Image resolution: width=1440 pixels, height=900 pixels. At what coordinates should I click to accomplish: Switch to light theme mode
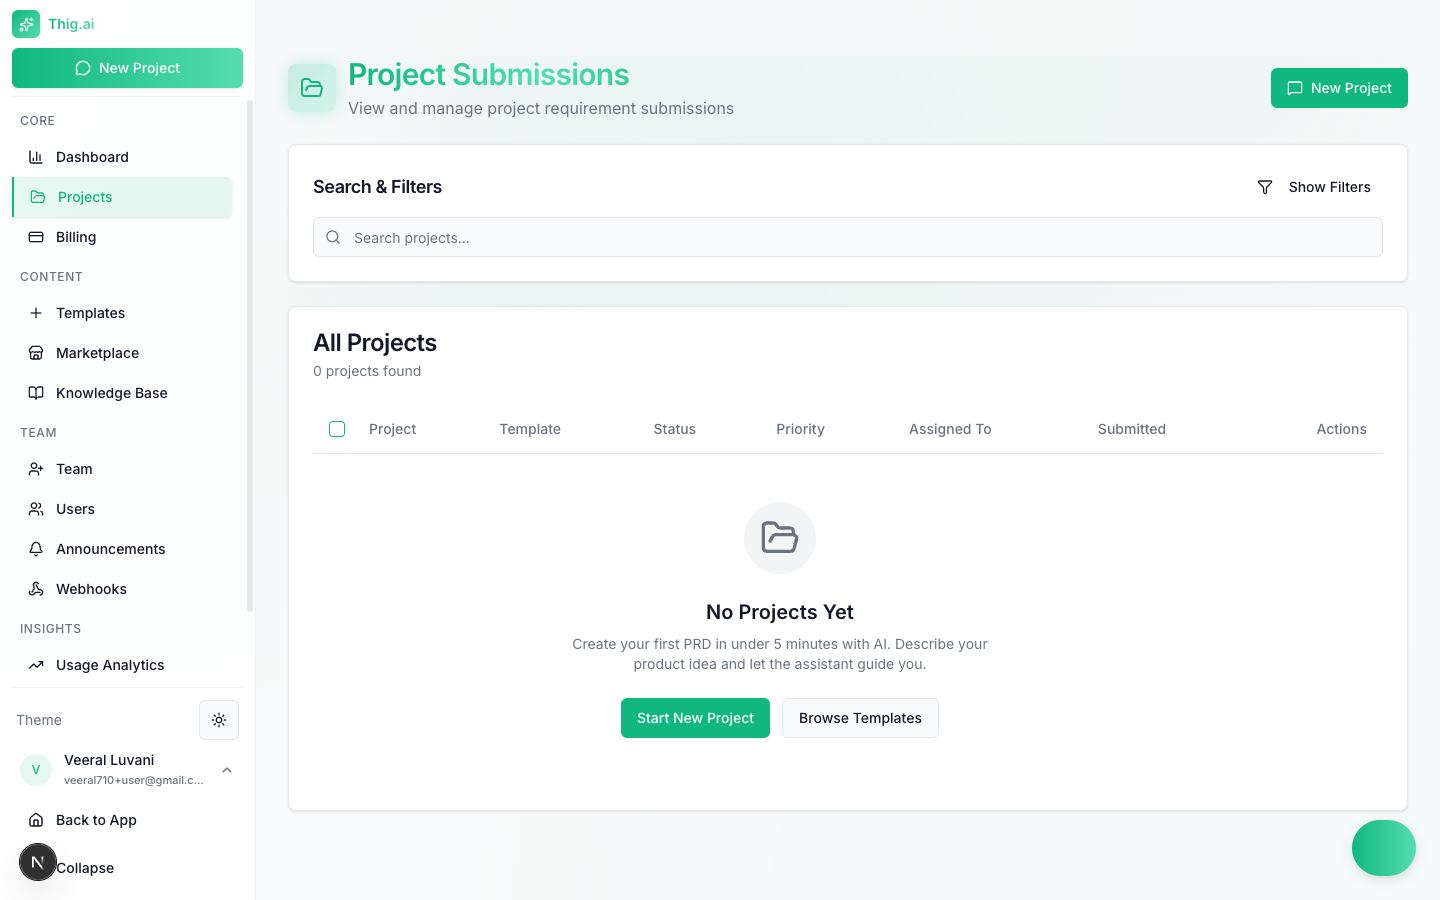pyautogui.click(x=219, y=720)
